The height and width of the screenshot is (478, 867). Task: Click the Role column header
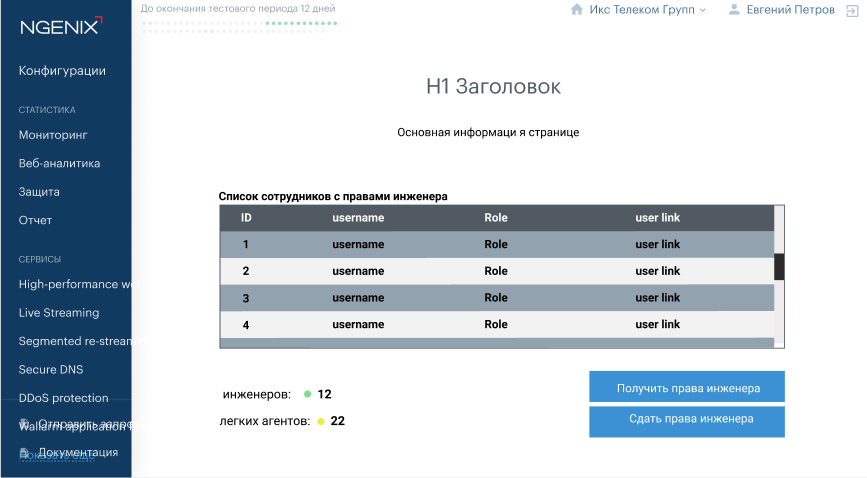[x=496, y=218]
